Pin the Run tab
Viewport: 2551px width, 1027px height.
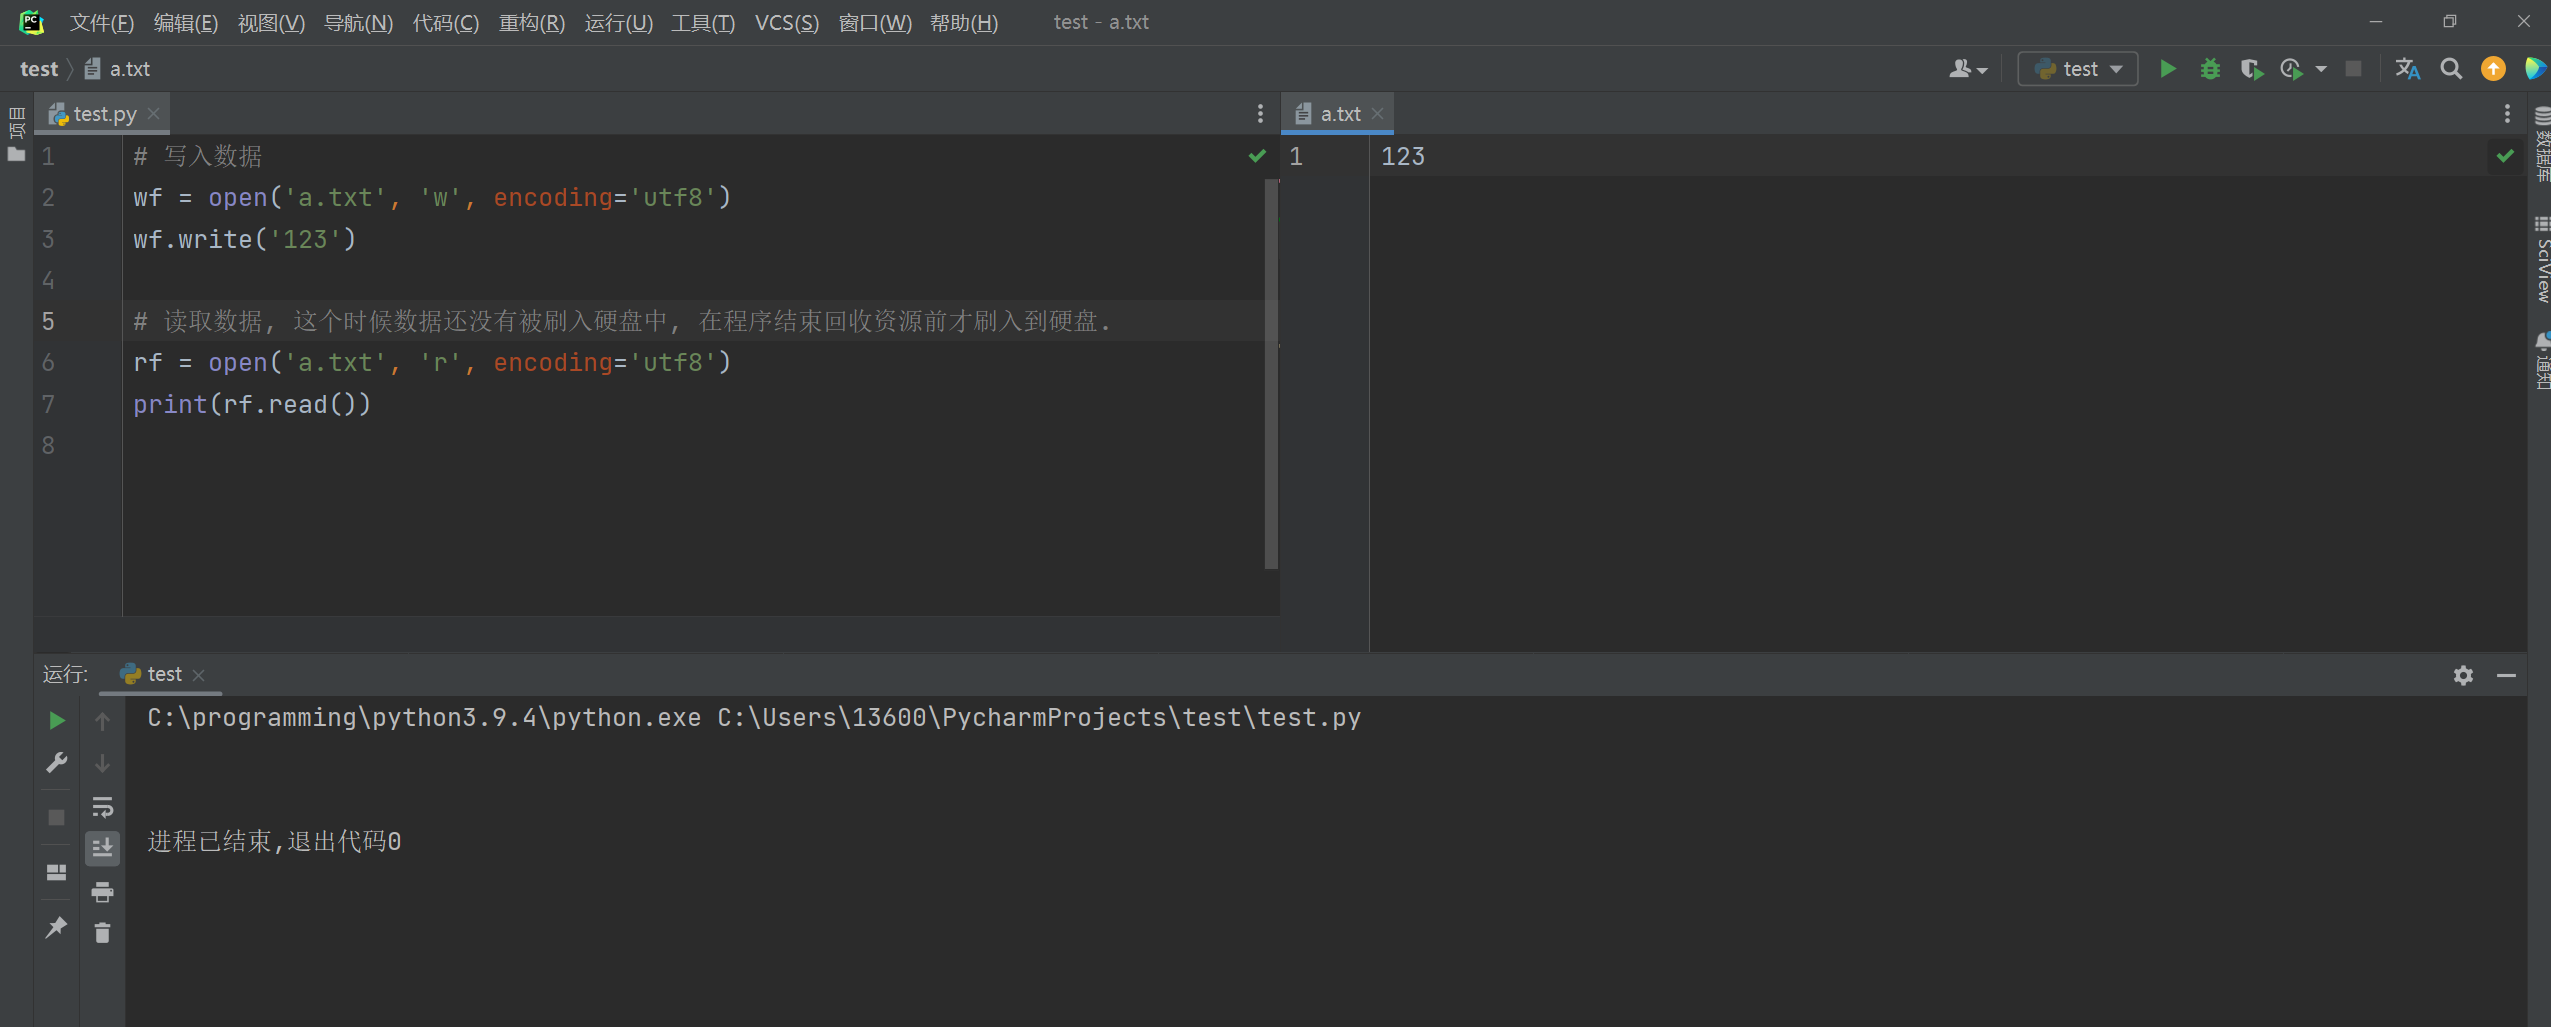pos(57,927)
